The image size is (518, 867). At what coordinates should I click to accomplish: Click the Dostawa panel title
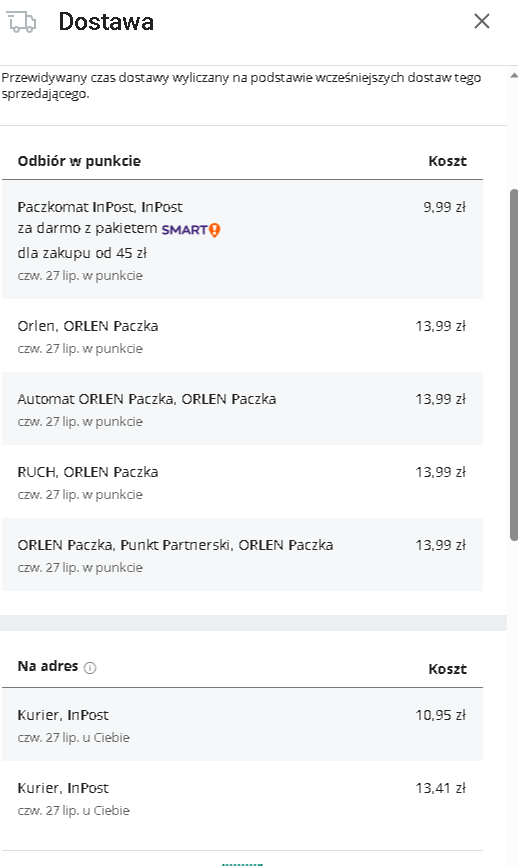coord(106,22)
